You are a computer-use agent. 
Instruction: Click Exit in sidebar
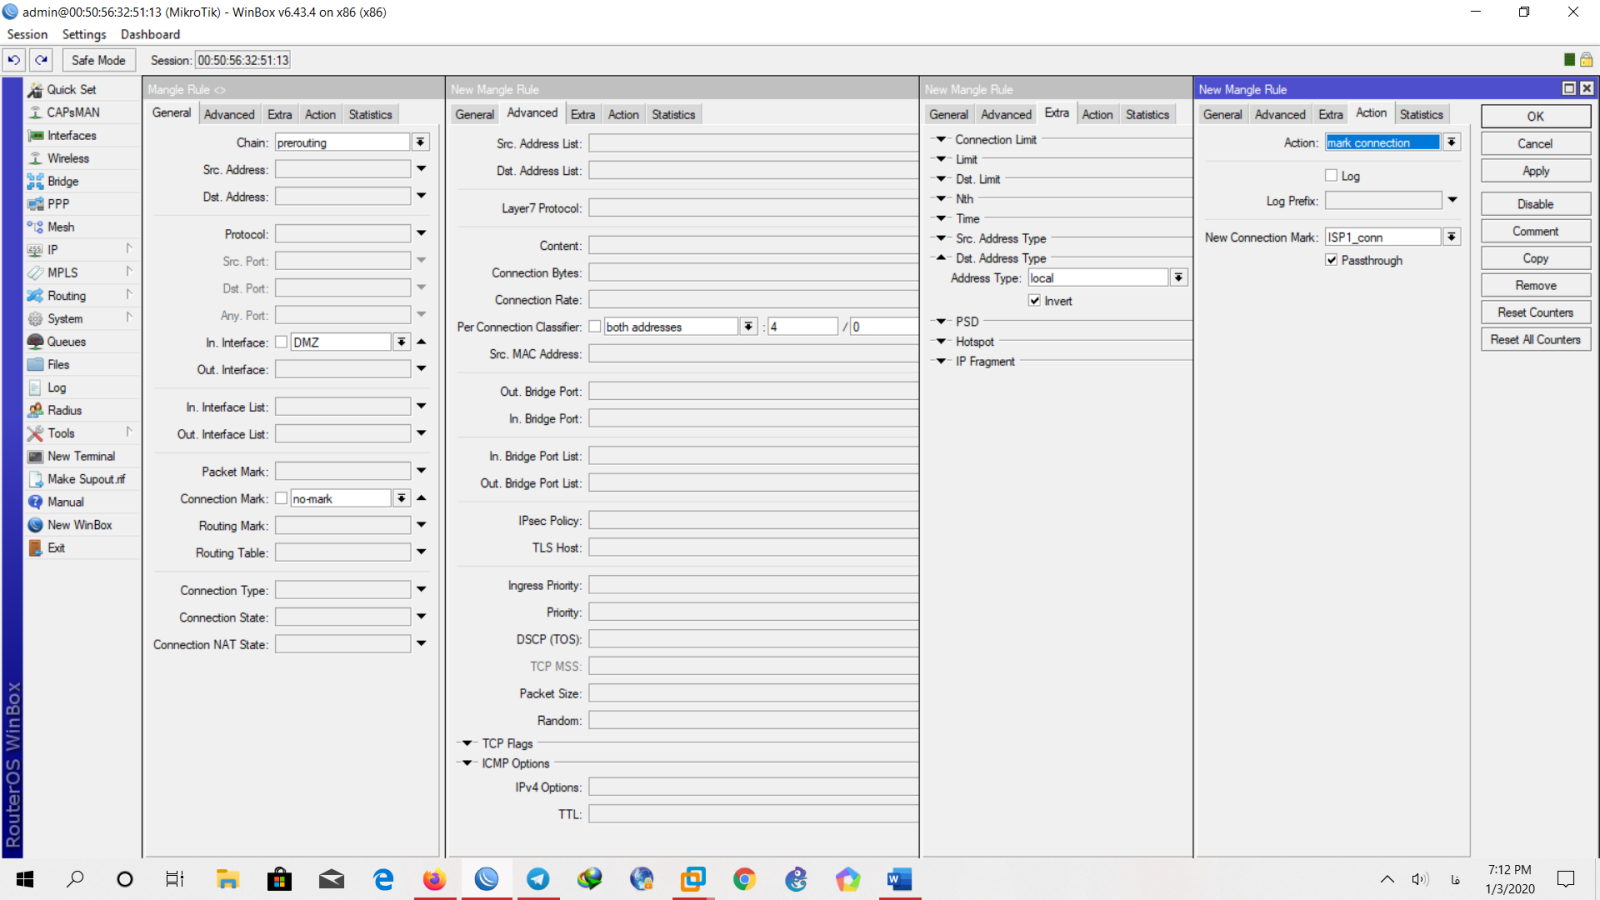point(56,548)
